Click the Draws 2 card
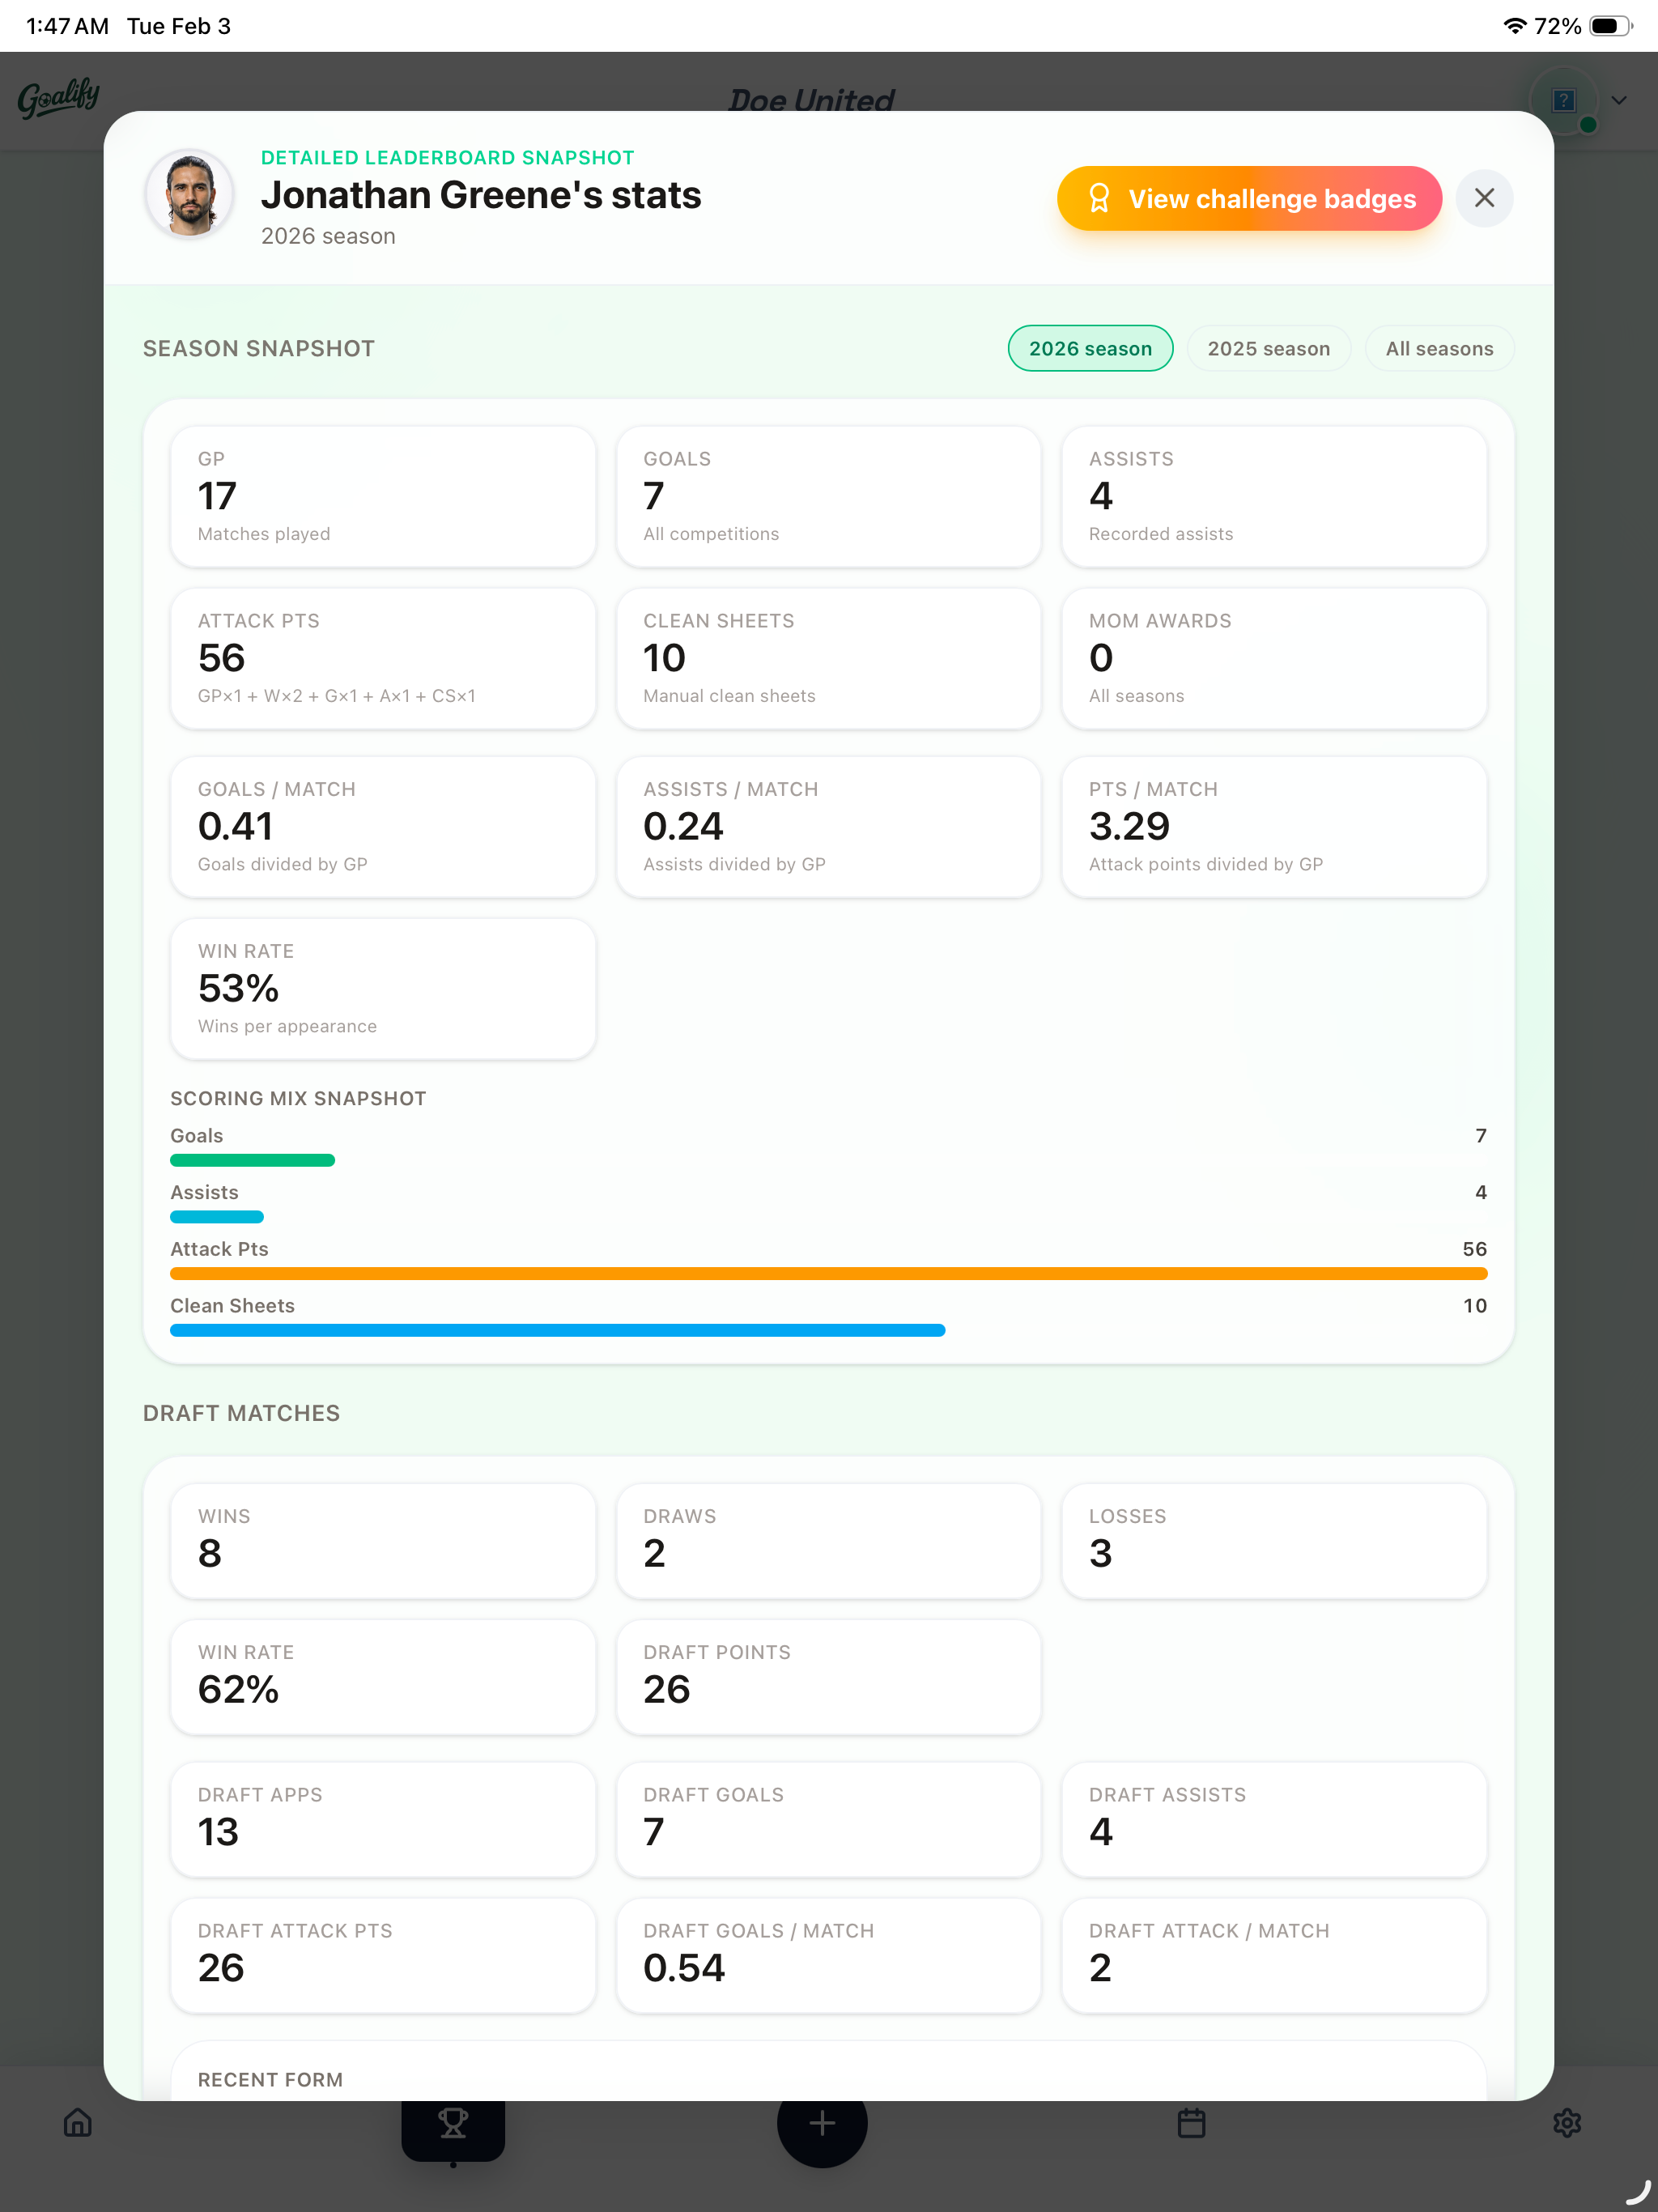The height and width of the screenshot is (2212, 1658). coord(828,1541)
